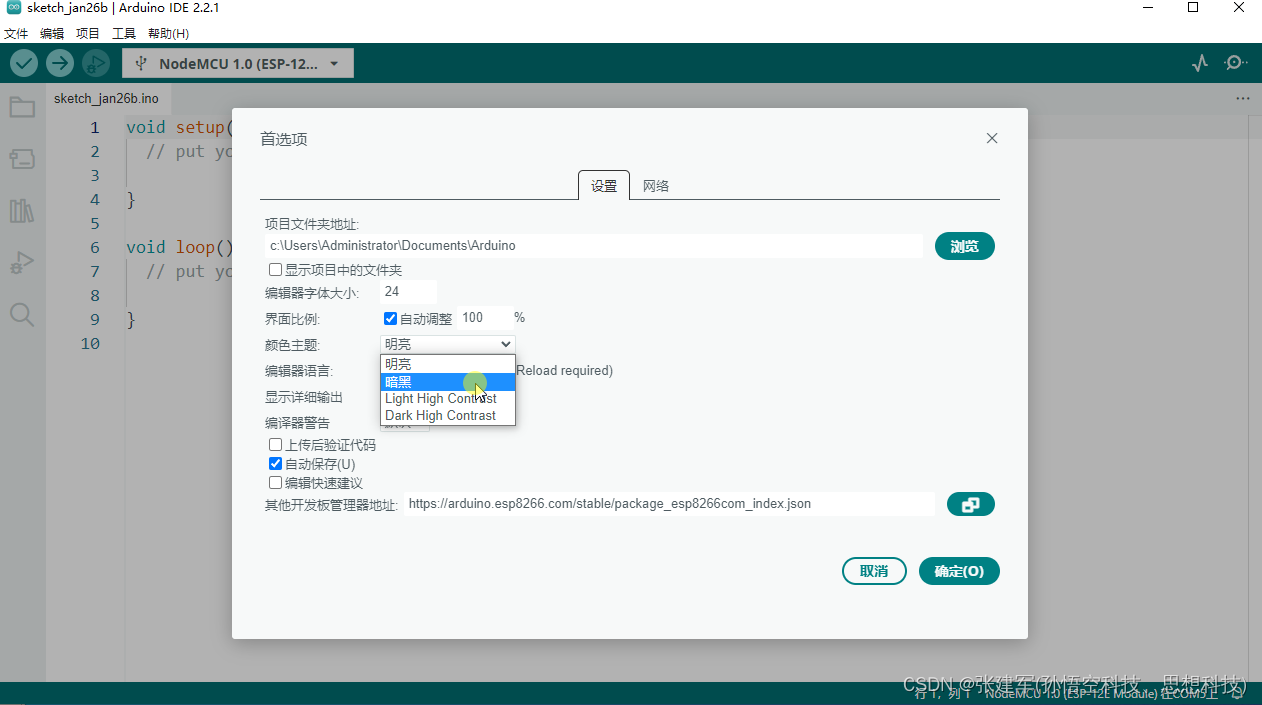Open the 工具 menu

pos(124,33)
